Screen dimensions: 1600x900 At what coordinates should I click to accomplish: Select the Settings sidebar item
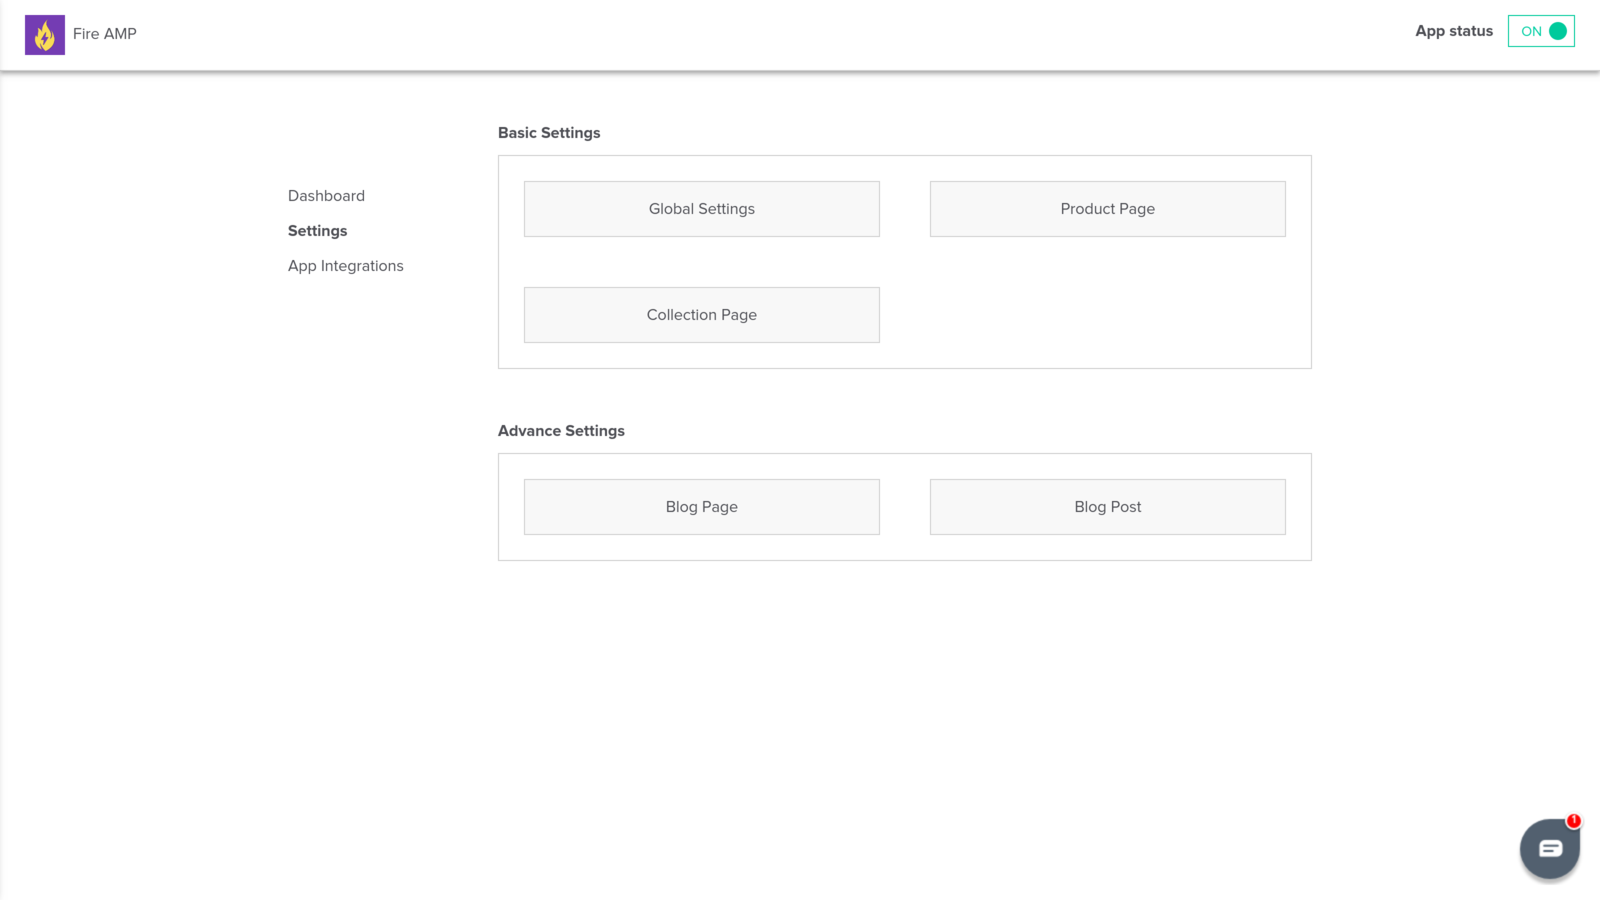(317, 230)
